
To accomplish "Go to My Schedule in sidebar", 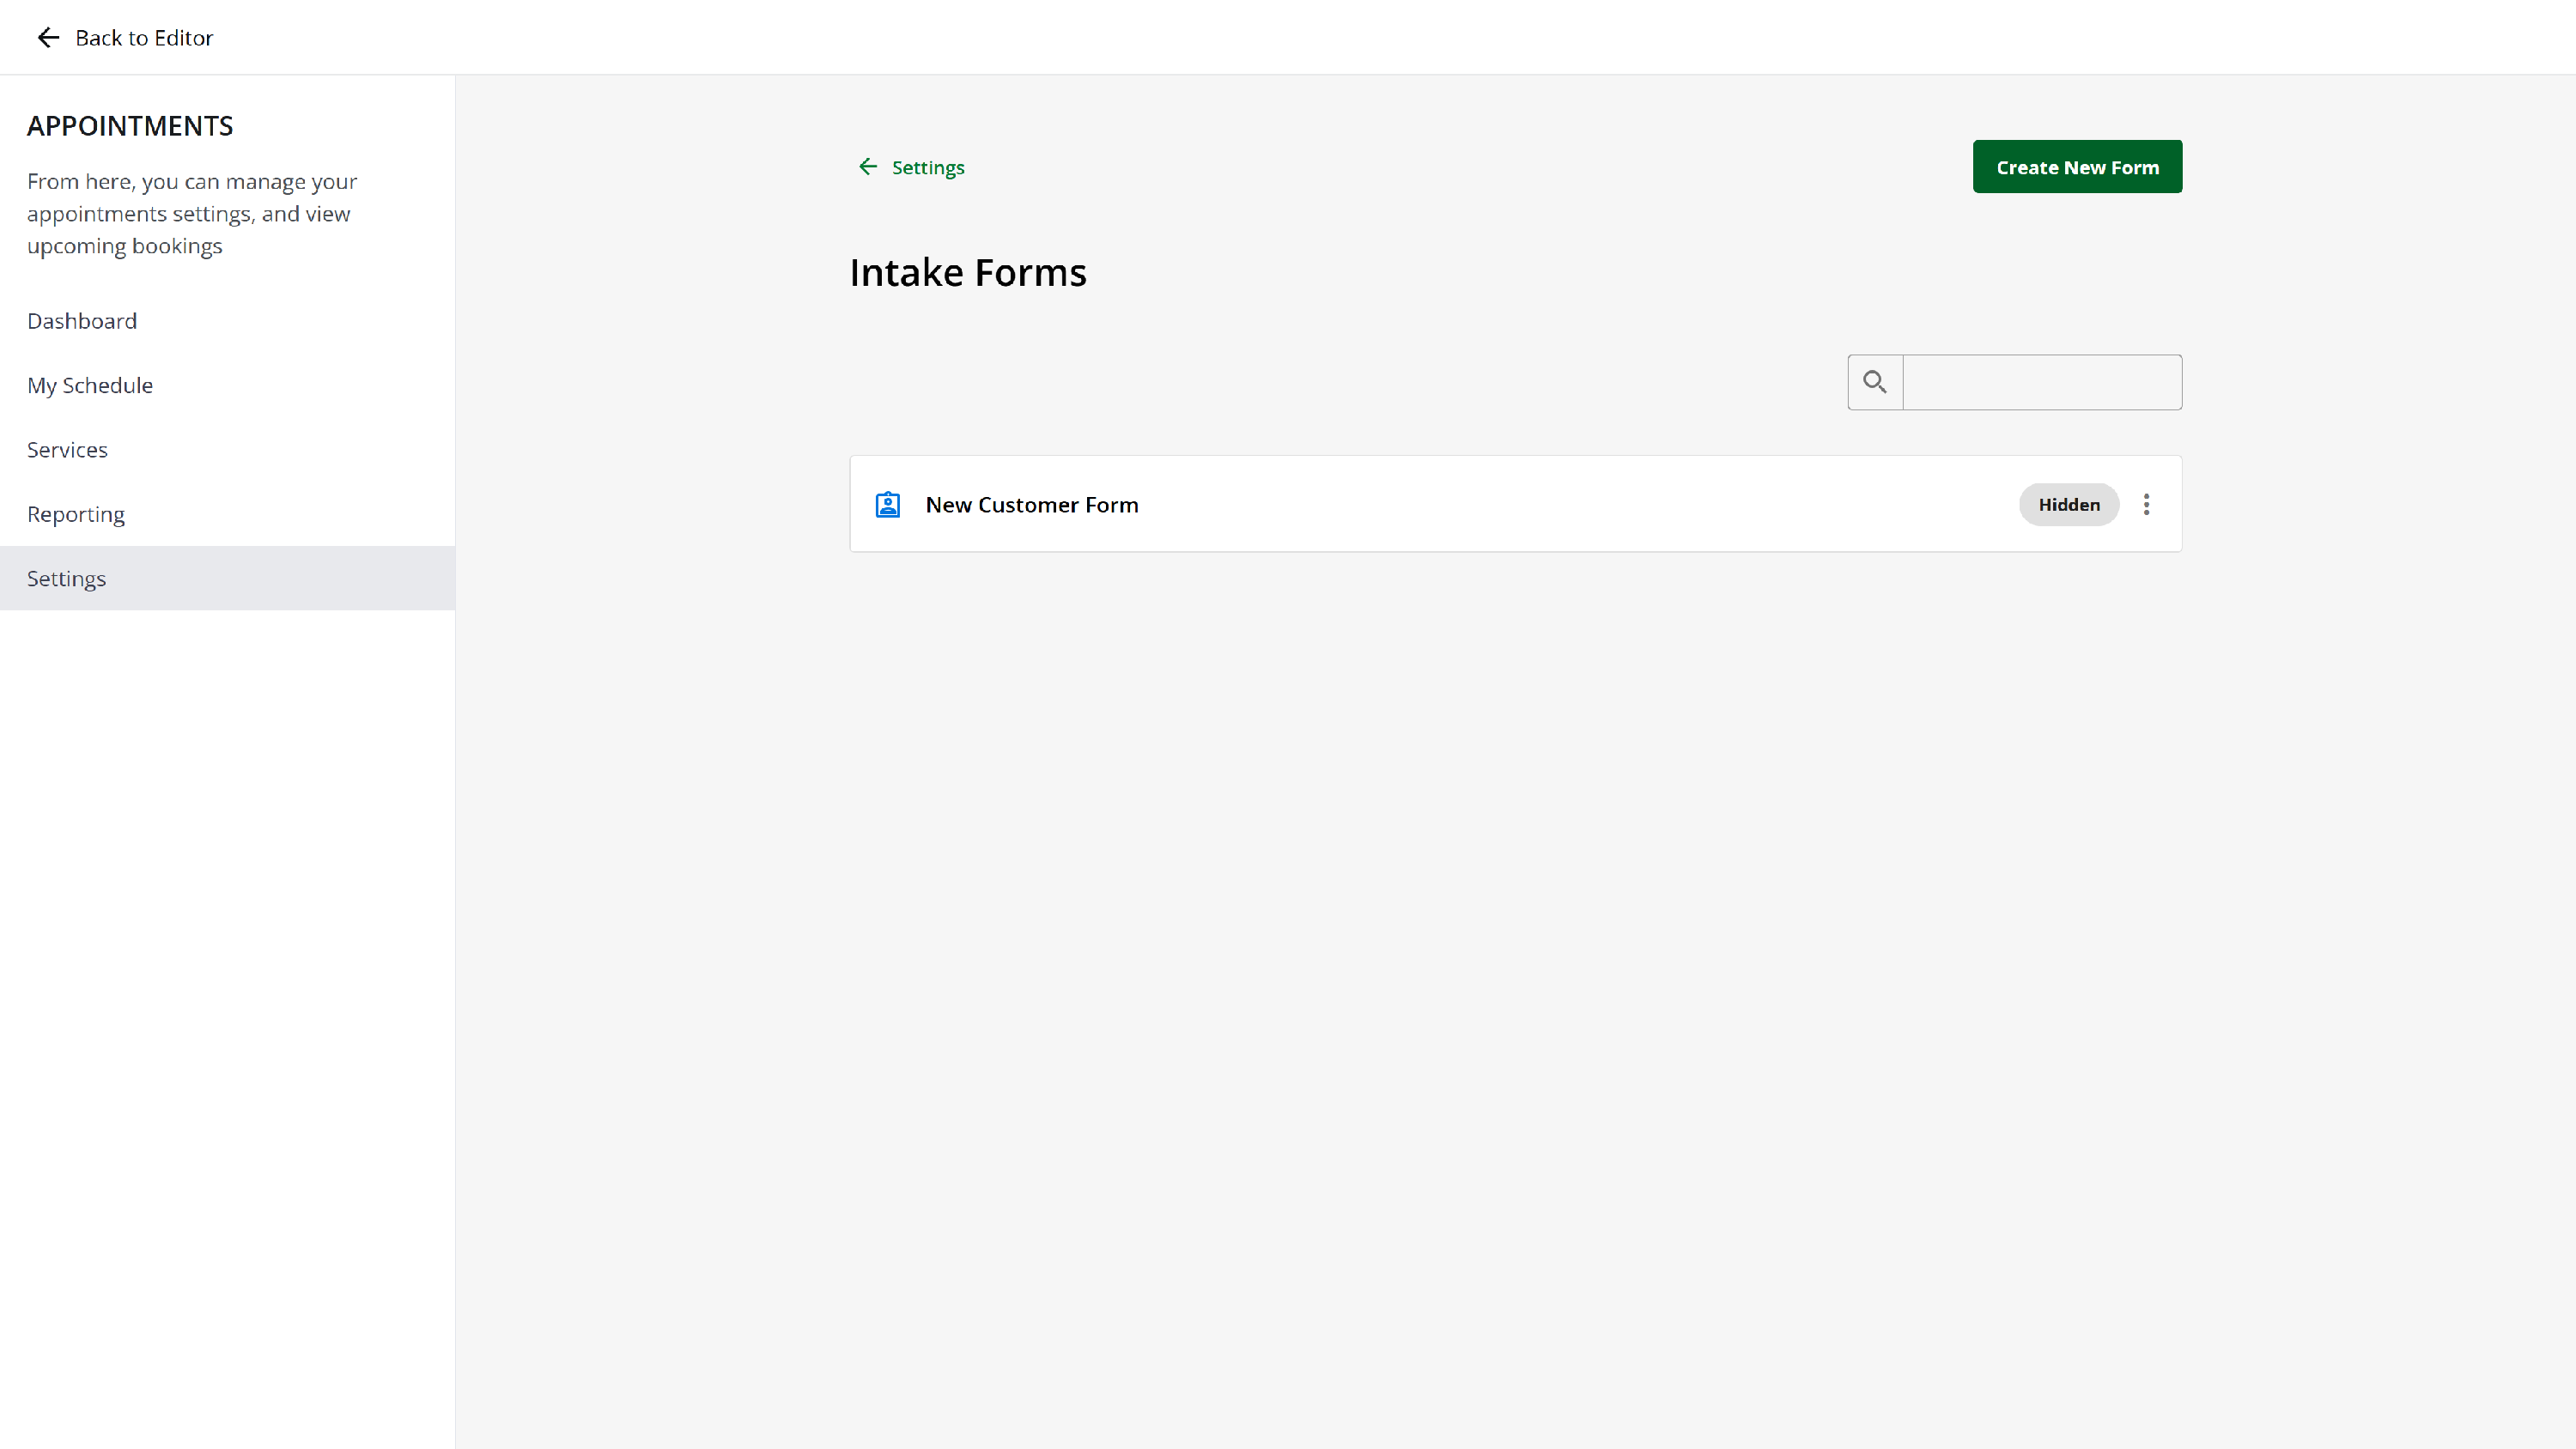I will tap(90, 386).
